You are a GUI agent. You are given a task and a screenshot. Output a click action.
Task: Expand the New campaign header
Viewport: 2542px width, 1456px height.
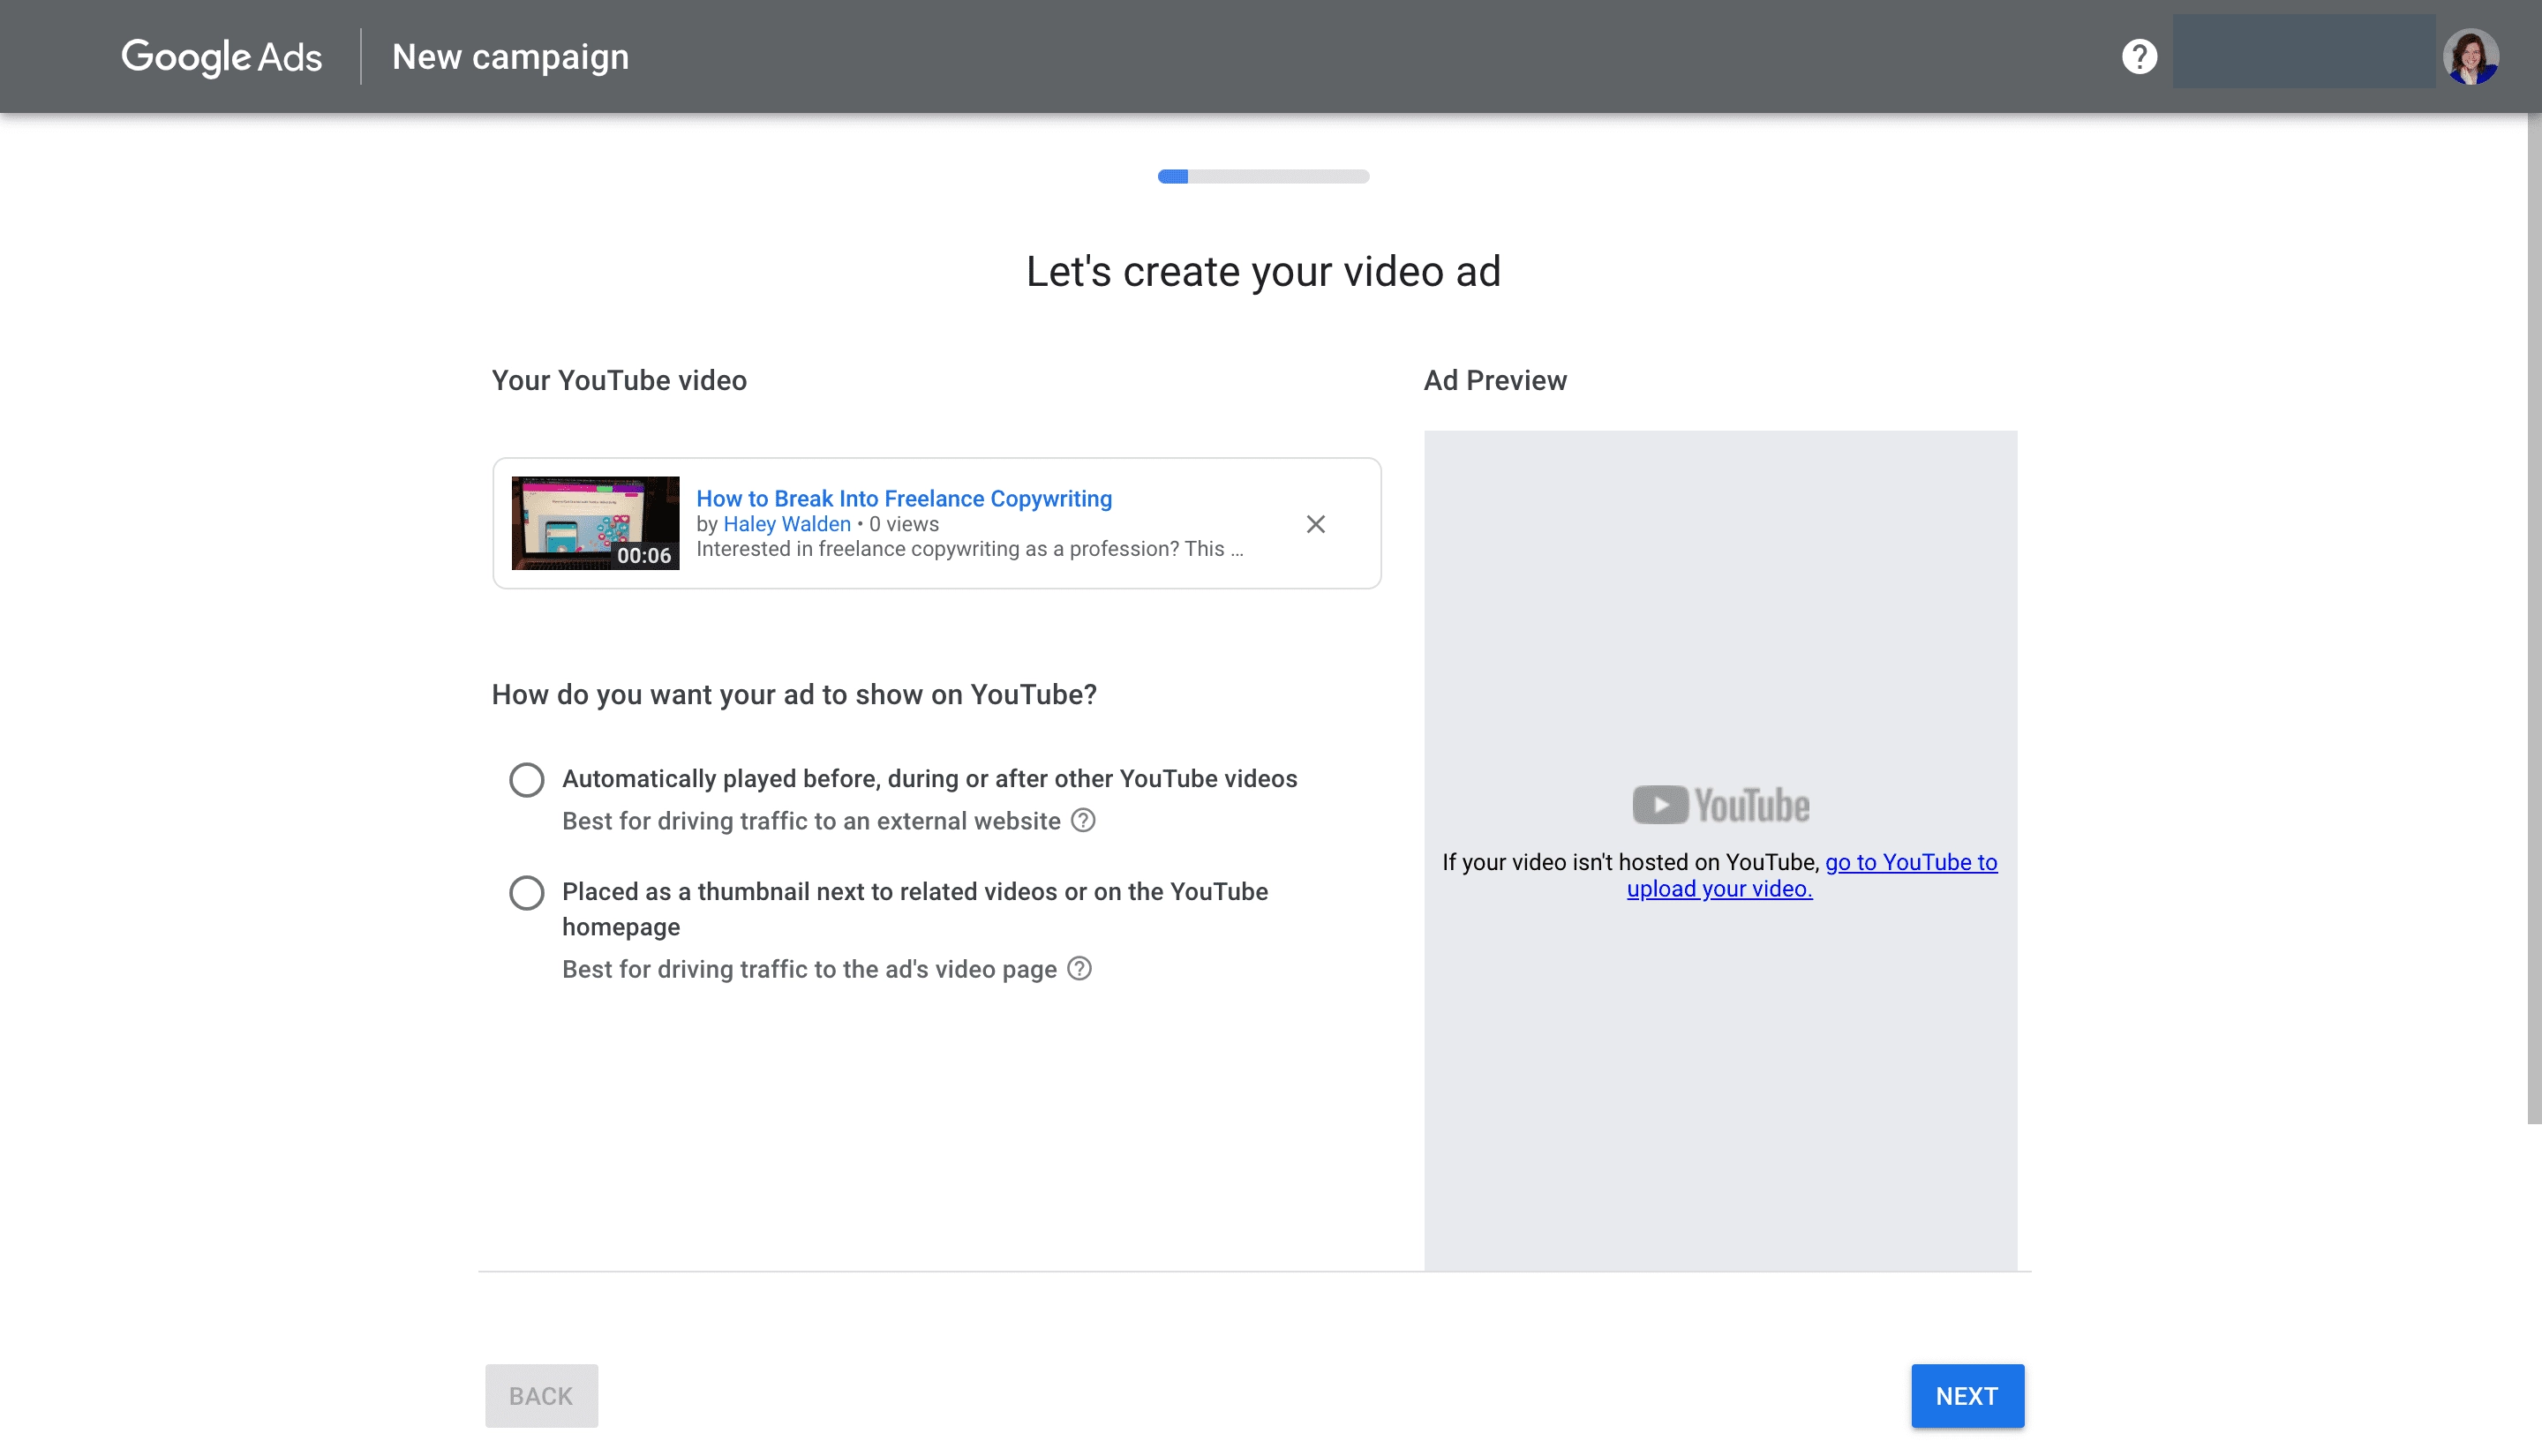(510, 56)
